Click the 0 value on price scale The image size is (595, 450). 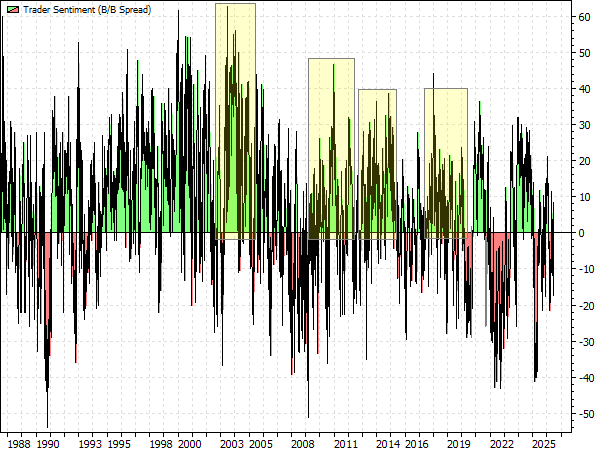pyautogui.click(x=581, y=233)
